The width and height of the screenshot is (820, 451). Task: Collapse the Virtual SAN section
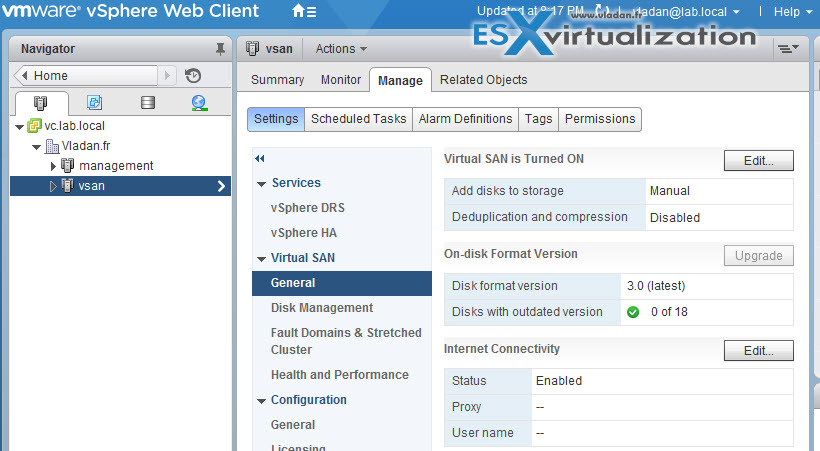pyautogui.click(x=261, y=259)
